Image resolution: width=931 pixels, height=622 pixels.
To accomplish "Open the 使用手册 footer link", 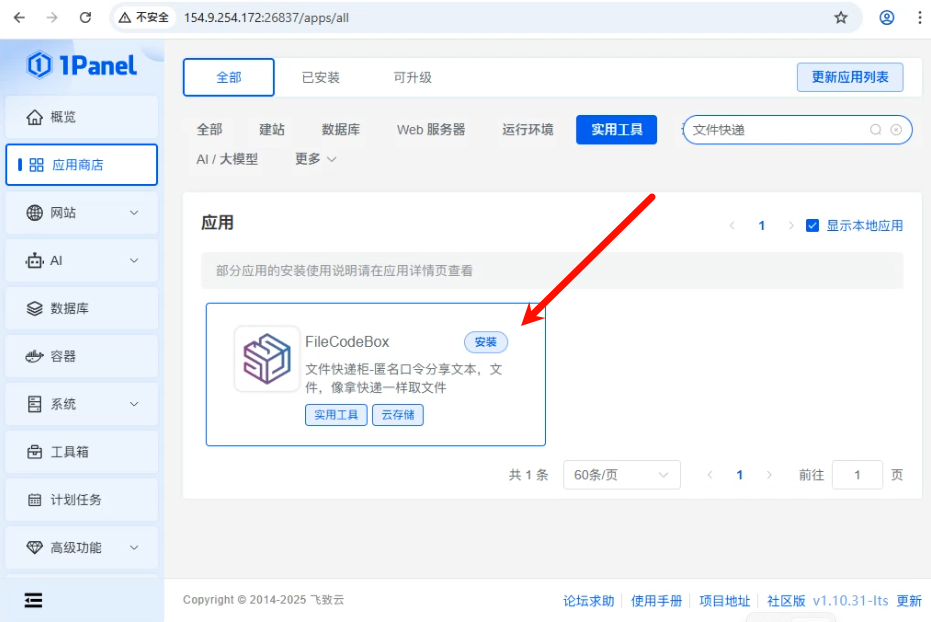I will [x=656, y=601].
